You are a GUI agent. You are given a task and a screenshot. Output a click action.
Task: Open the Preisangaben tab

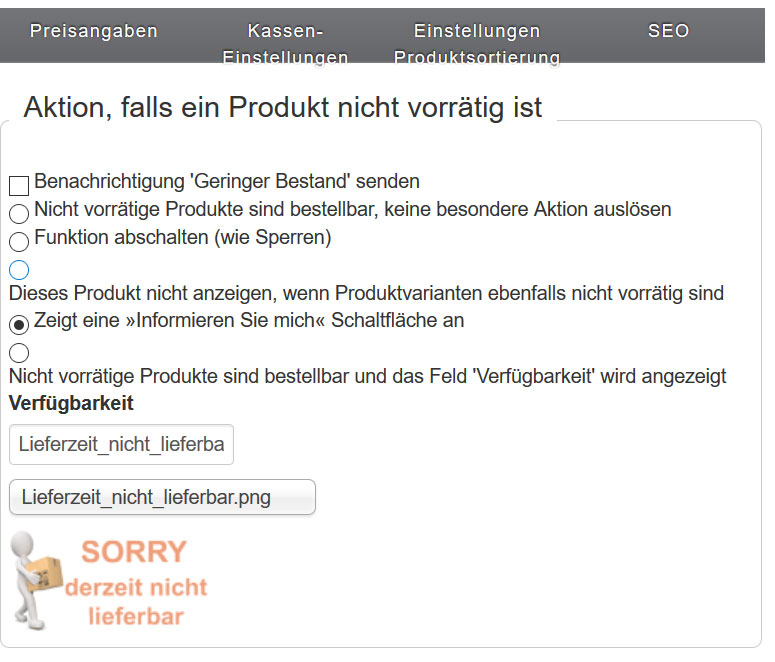click(93, 31)
